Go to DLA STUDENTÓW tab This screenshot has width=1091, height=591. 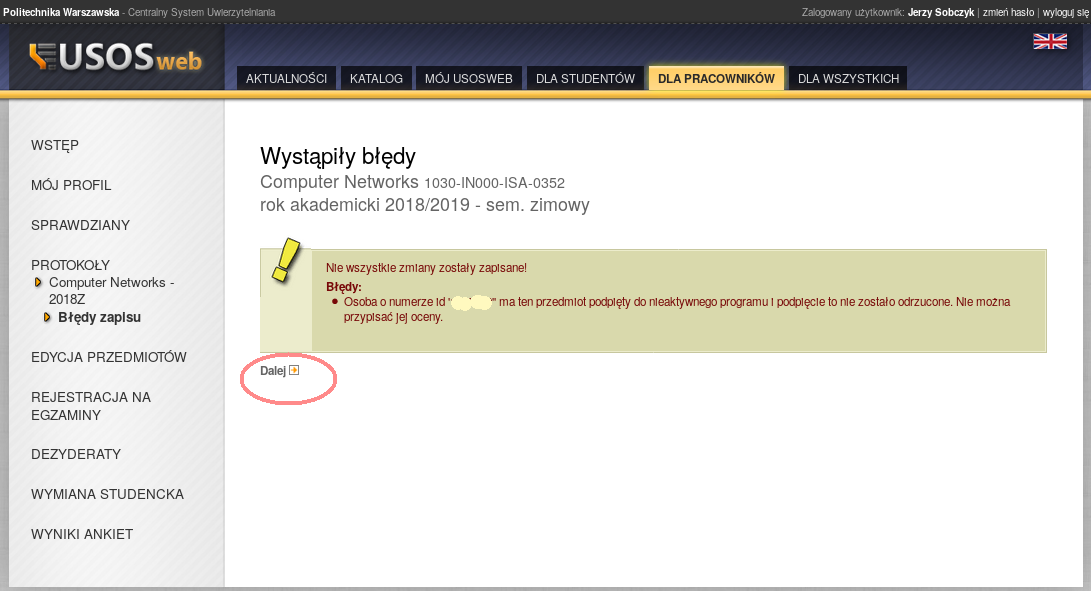tap(585, 79)
